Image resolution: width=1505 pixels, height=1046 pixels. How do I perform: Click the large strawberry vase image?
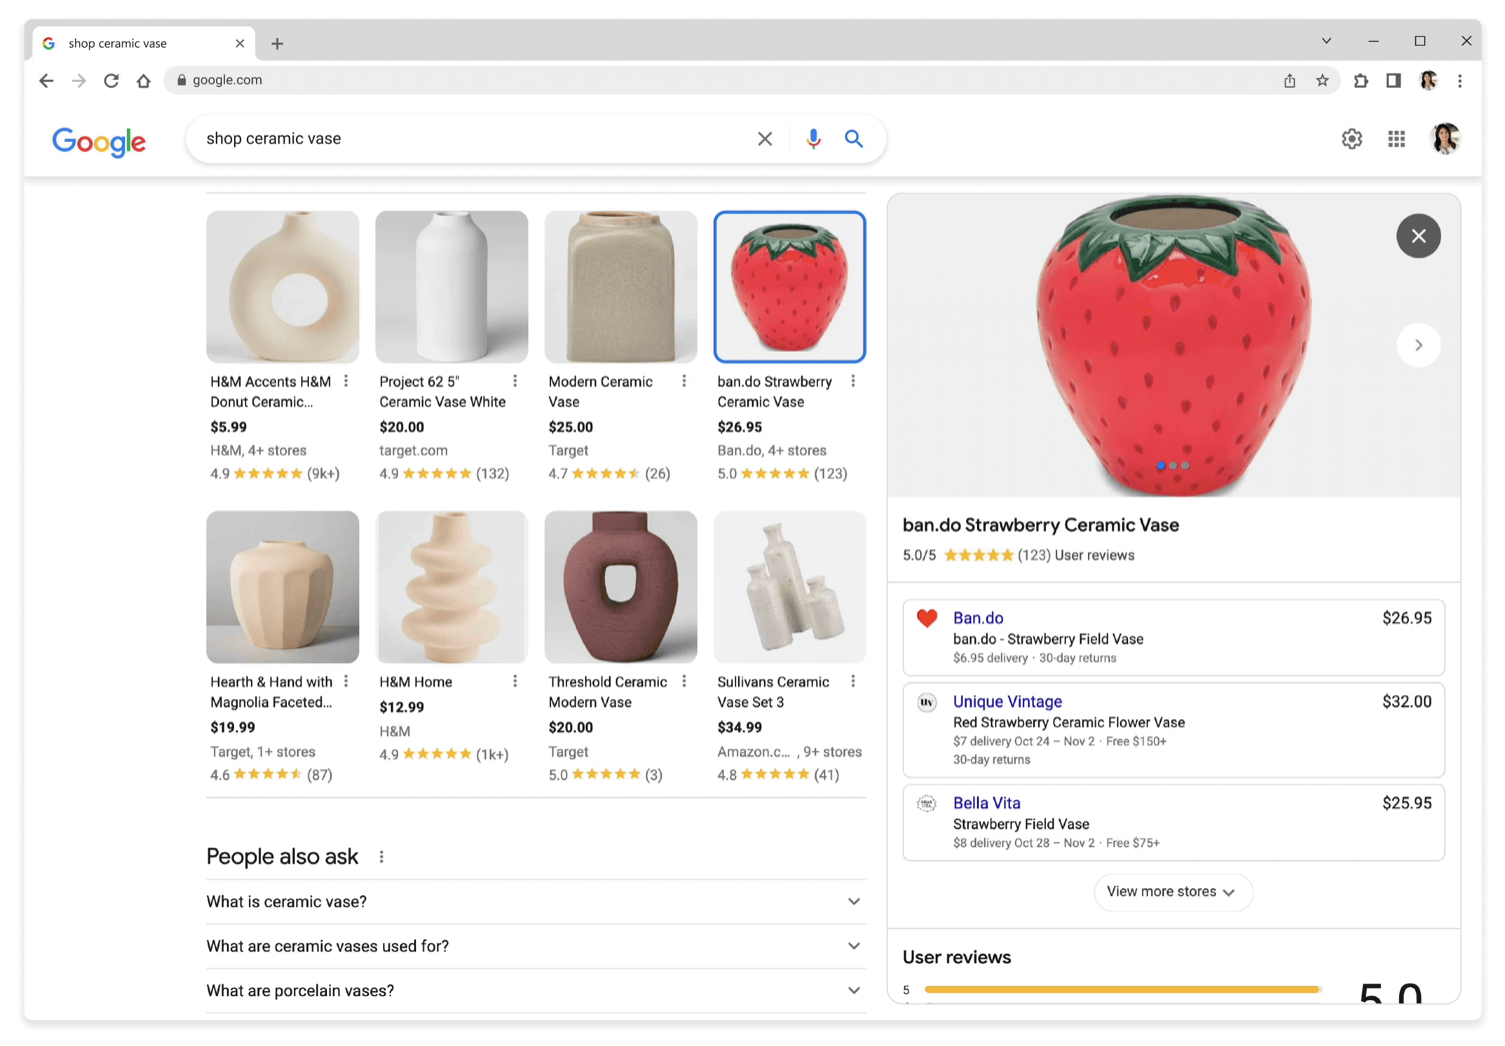click(x=1173, y=345)
